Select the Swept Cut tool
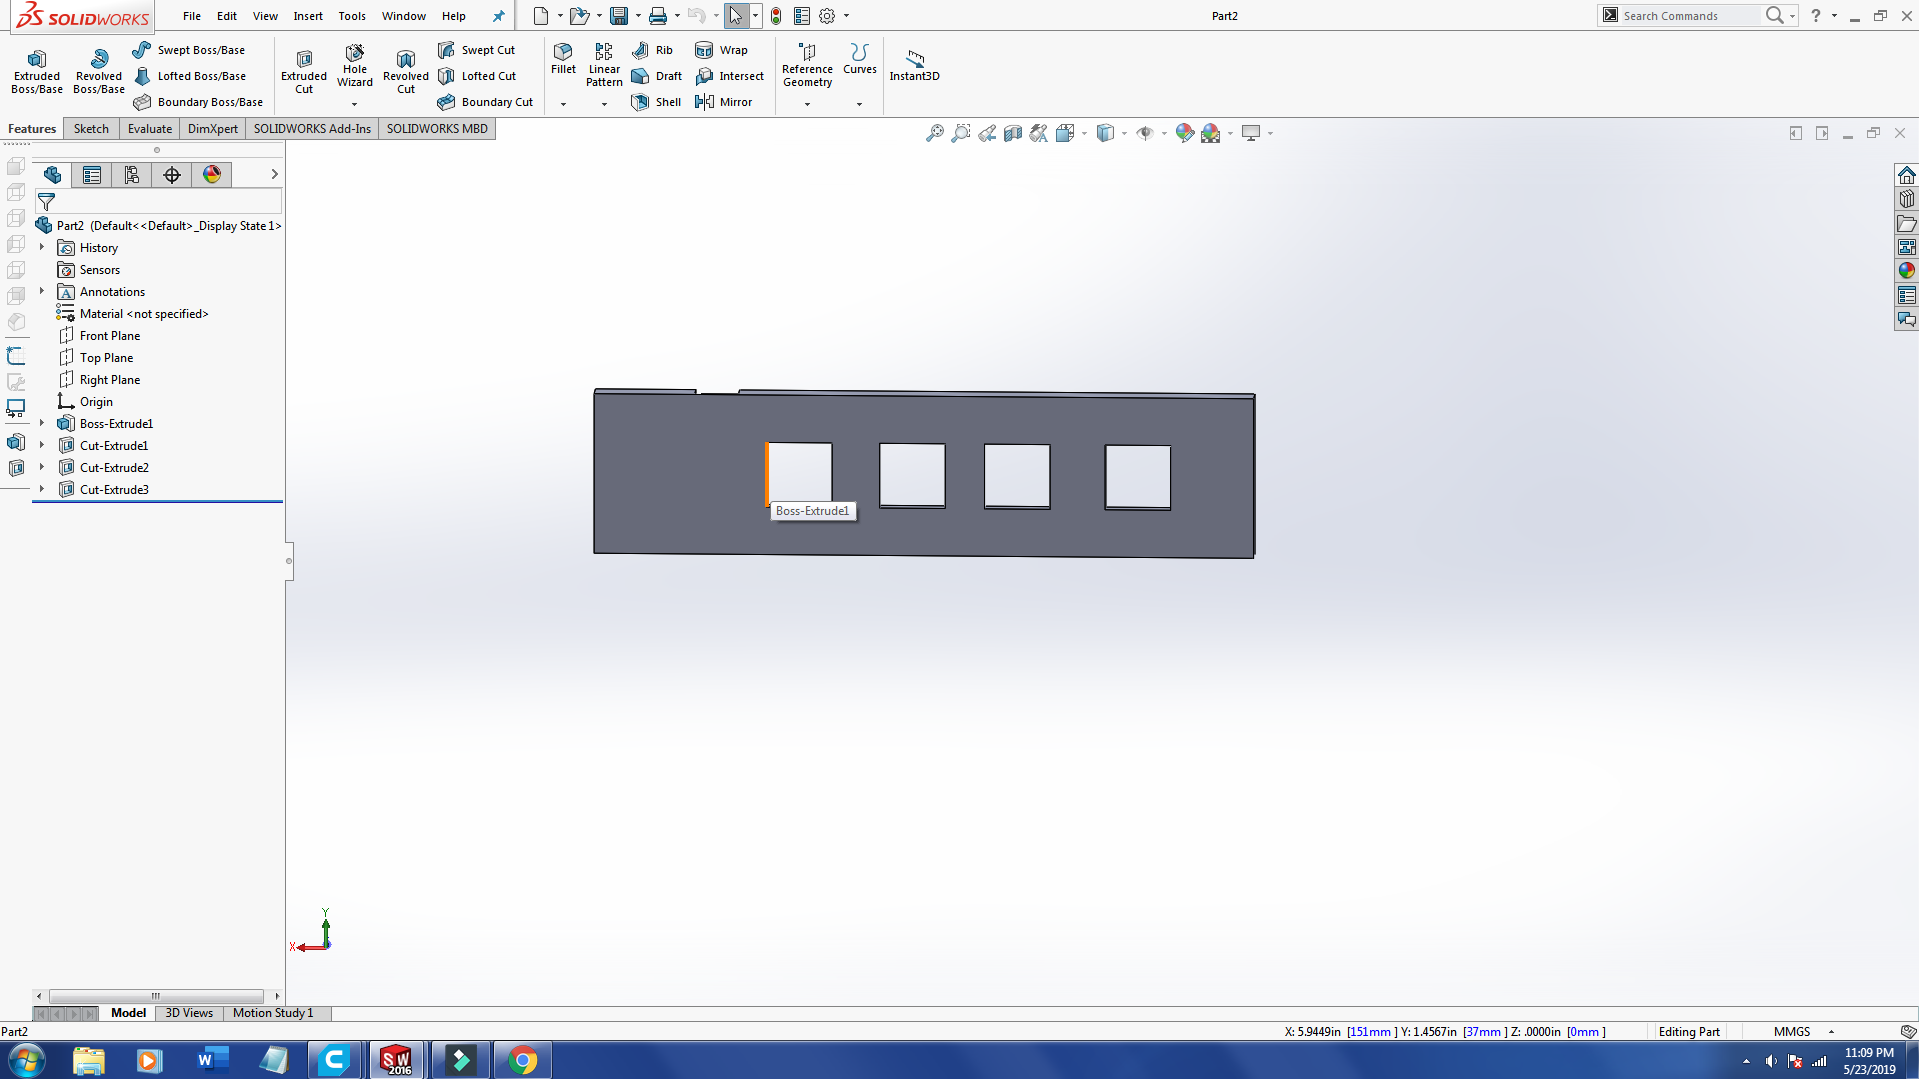Viewport: 1919px width, 1079px height. [477, 50]
